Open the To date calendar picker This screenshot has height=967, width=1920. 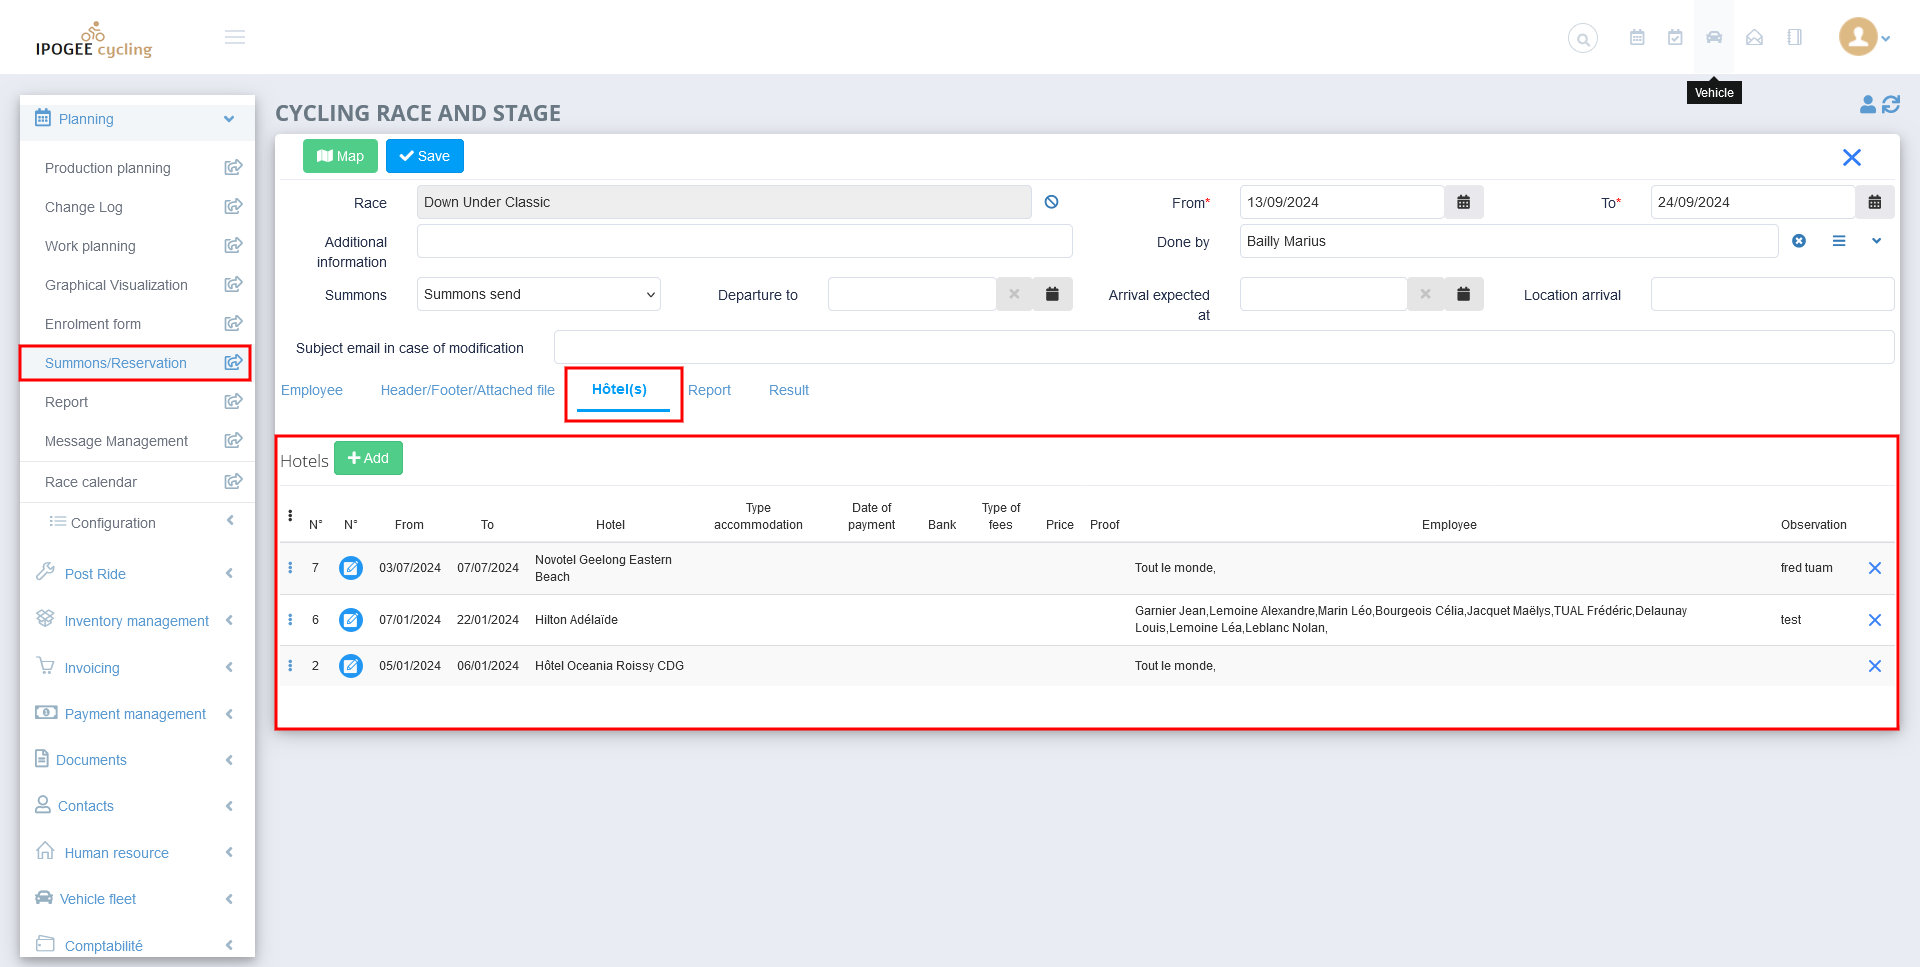[x=1875, y=202]
